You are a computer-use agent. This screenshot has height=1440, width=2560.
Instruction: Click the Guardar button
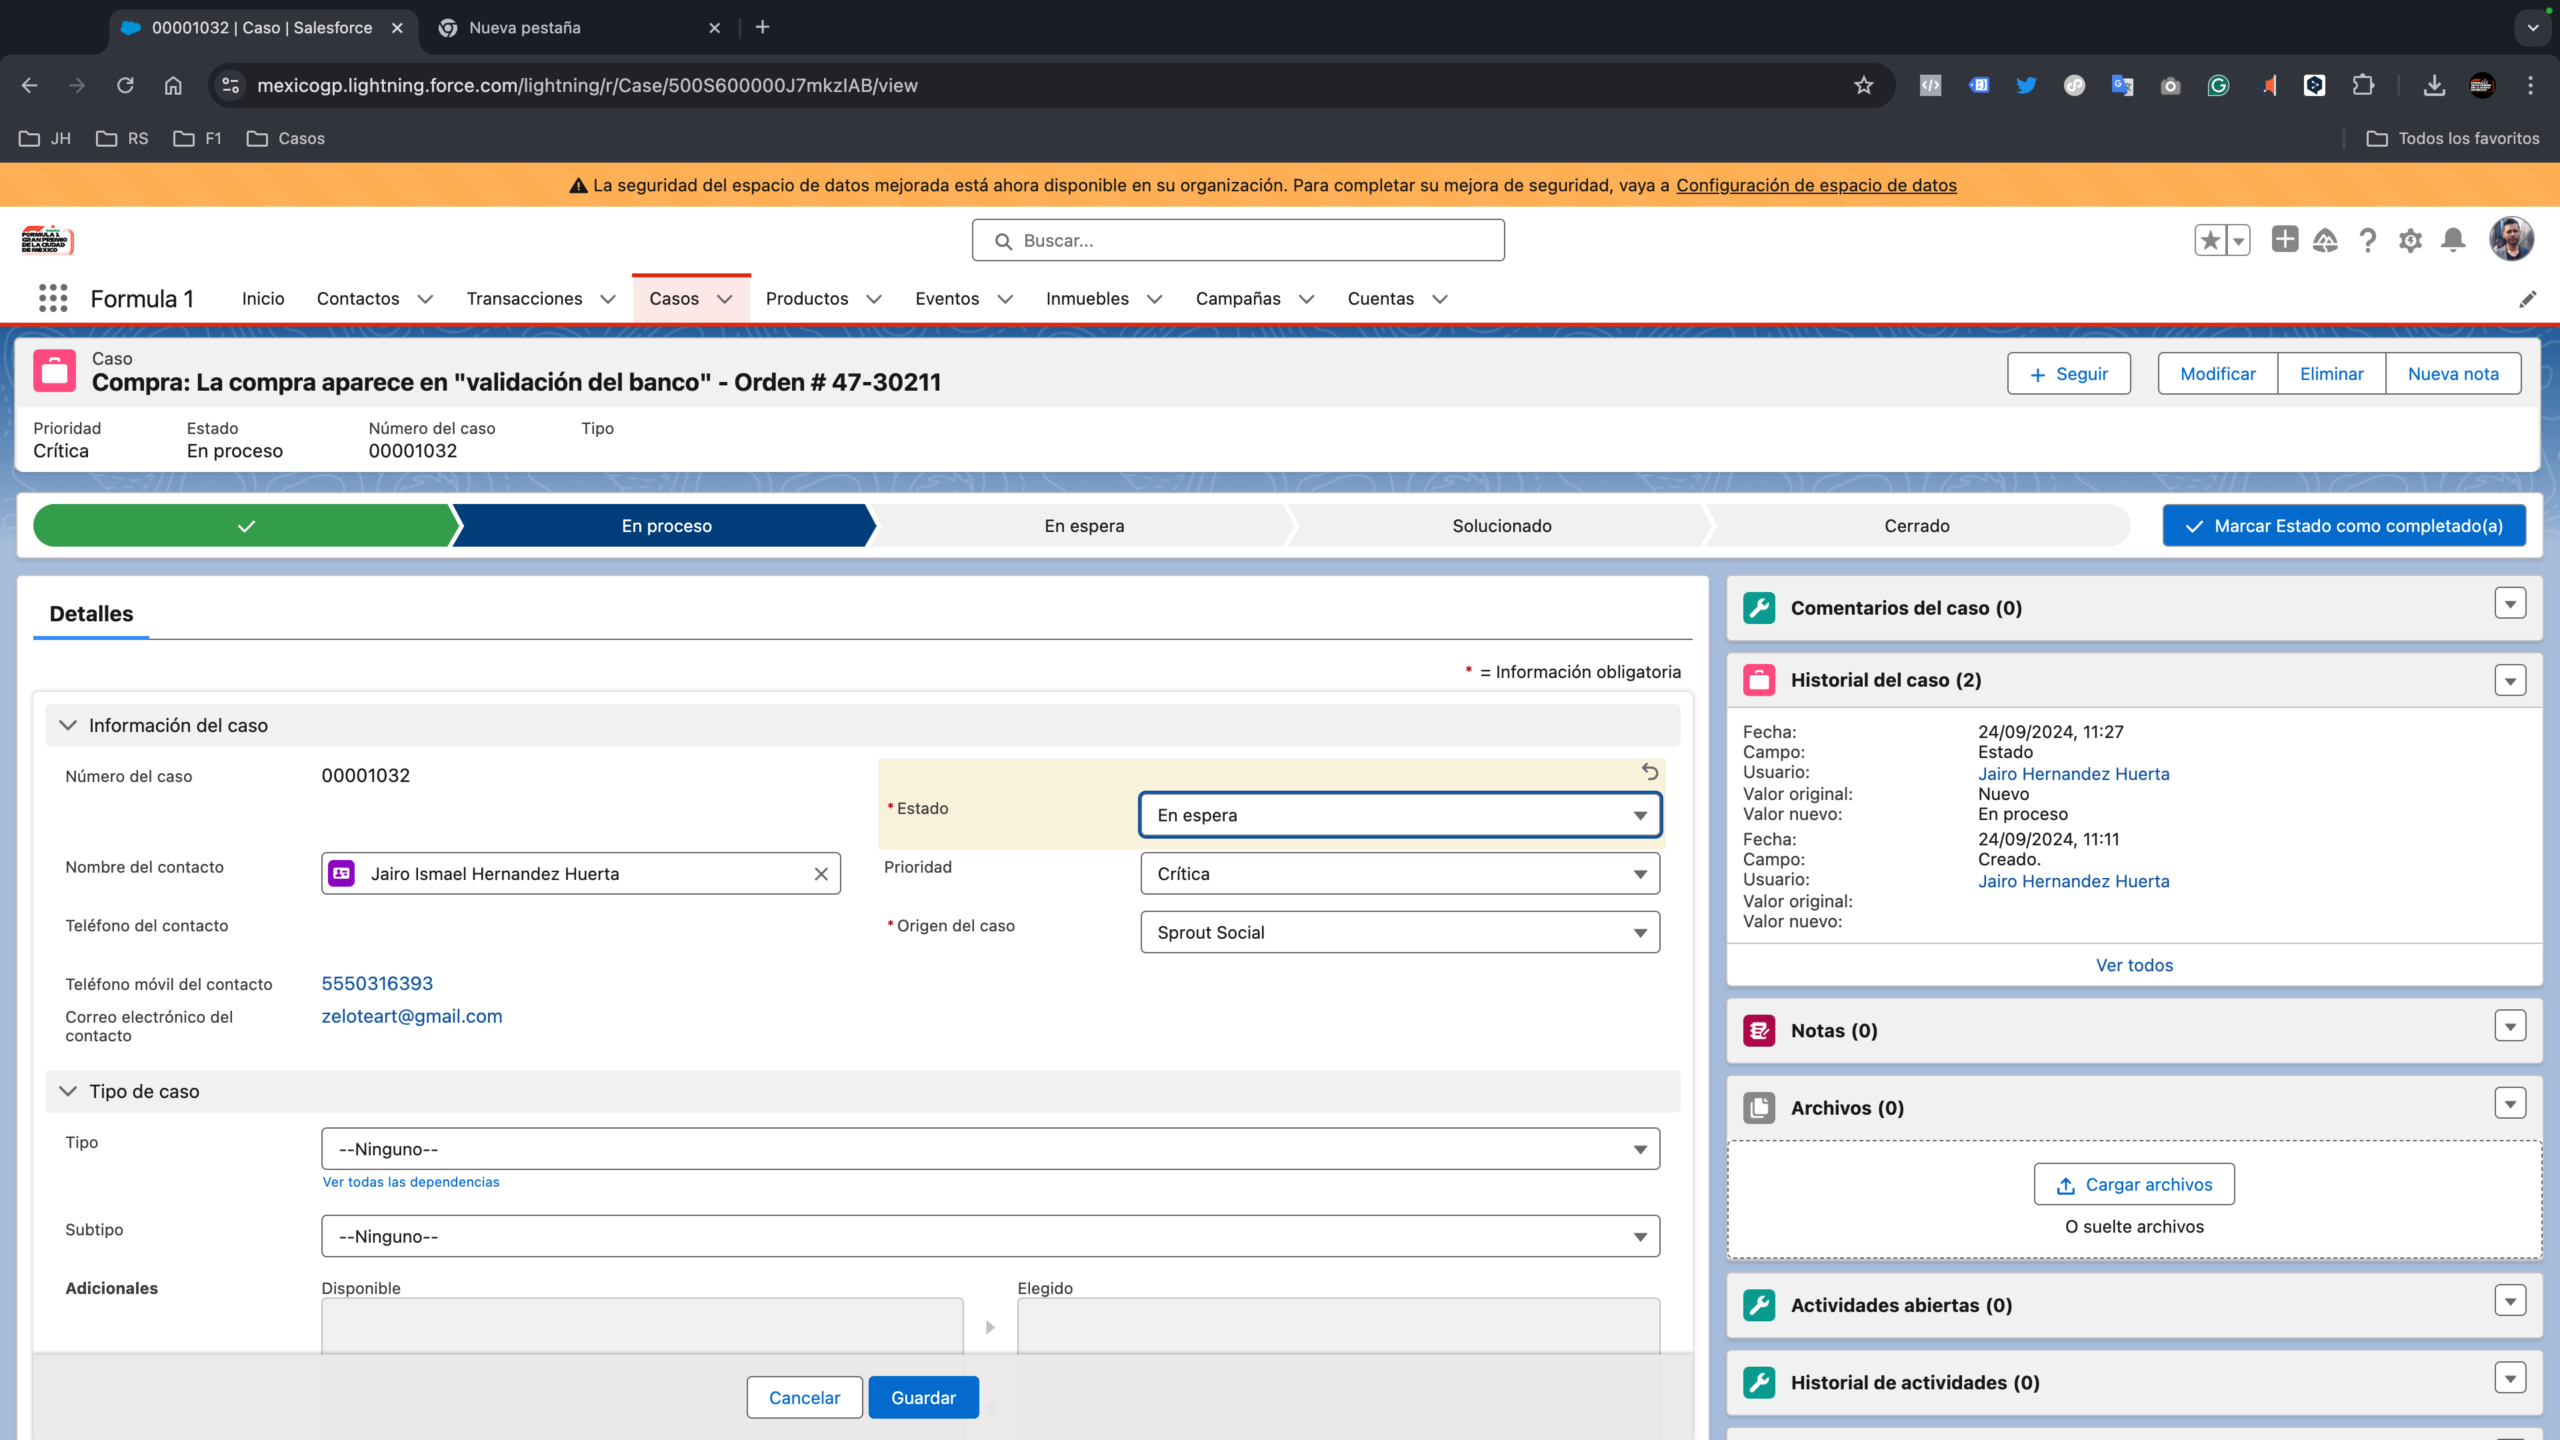[x=923, y=1398]
